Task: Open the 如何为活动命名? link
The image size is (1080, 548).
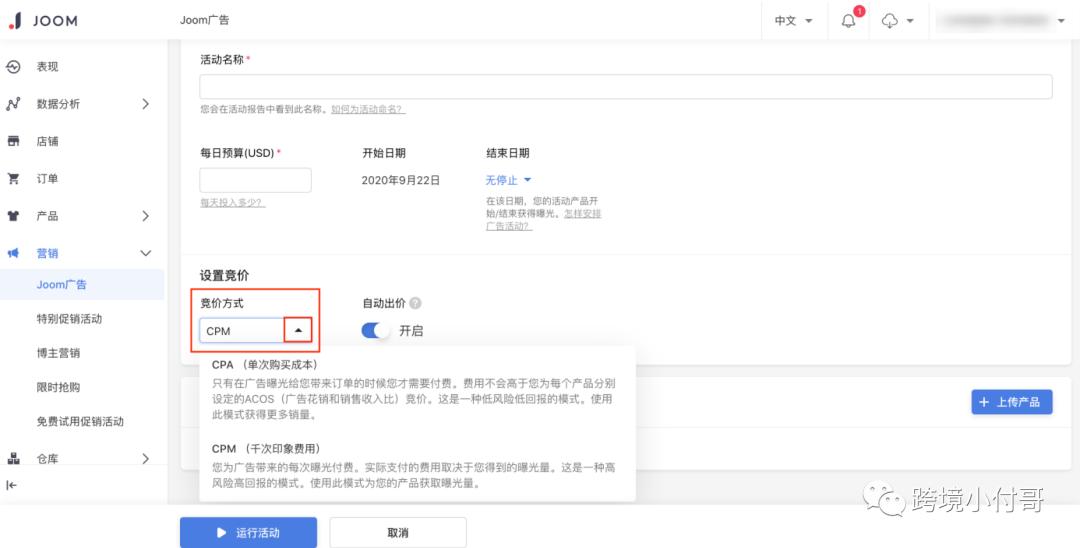Action: (x=368, y=109)
